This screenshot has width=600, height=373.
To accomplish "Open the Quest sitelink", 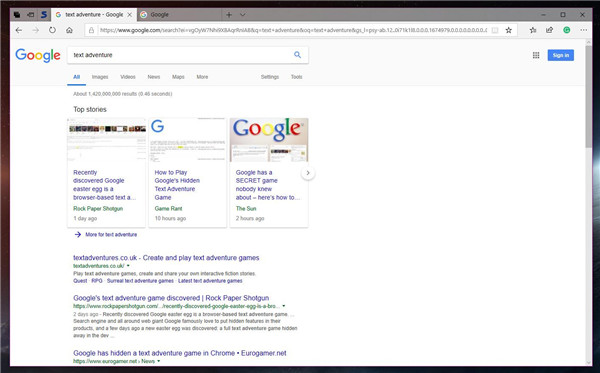I will click(x=80, y=281).
